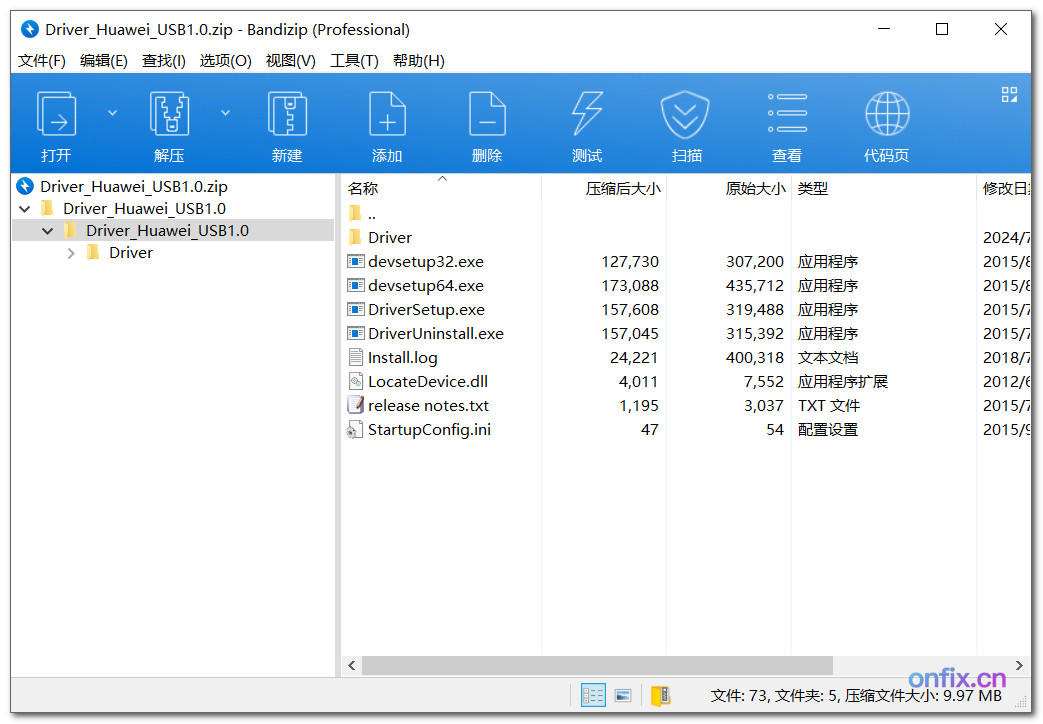Toggle details list view in status bar
This screenshot has width=1043, height=724.
pos(593,694)
